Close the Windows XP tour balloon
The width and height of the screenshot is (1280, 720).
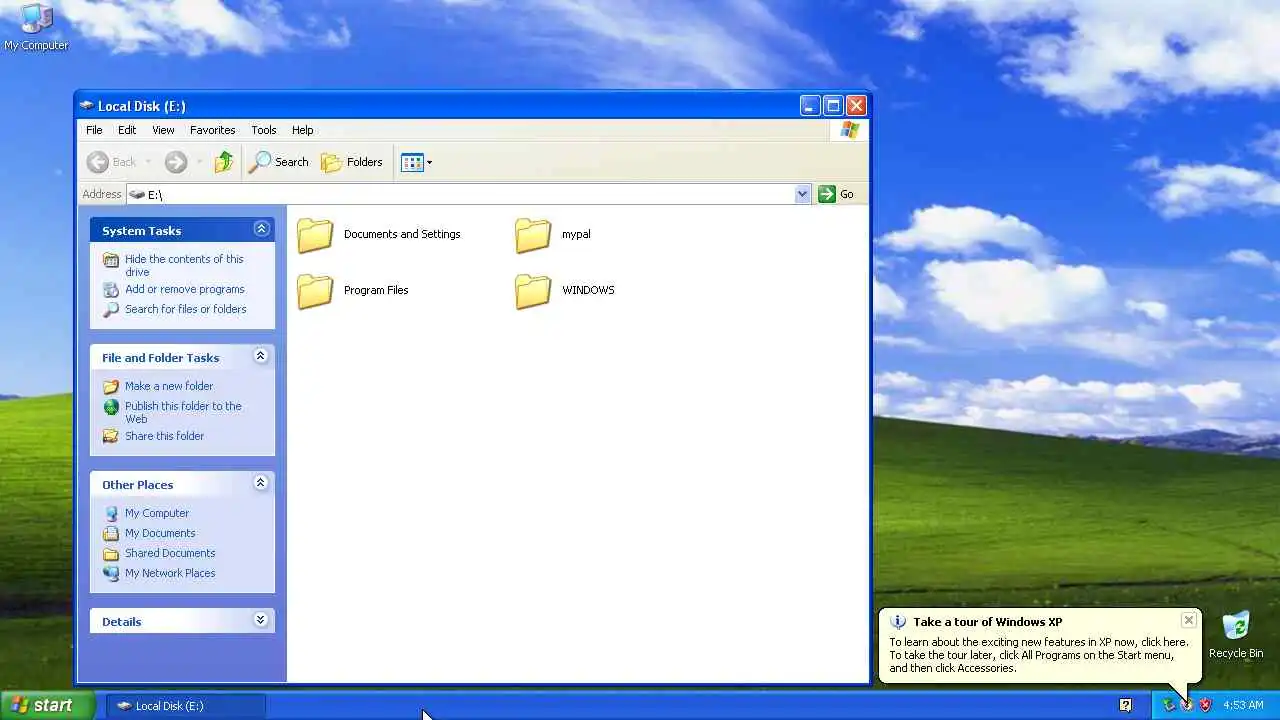click(x=1188, y=620)
